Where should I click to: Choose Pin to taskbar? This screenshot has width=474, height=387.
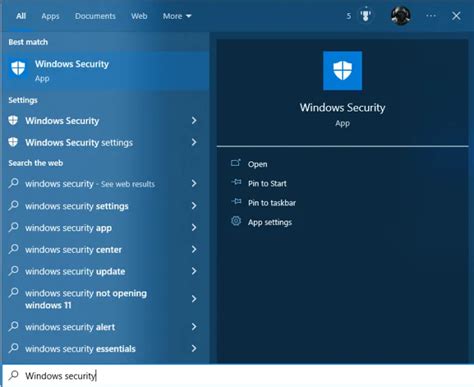272,203
